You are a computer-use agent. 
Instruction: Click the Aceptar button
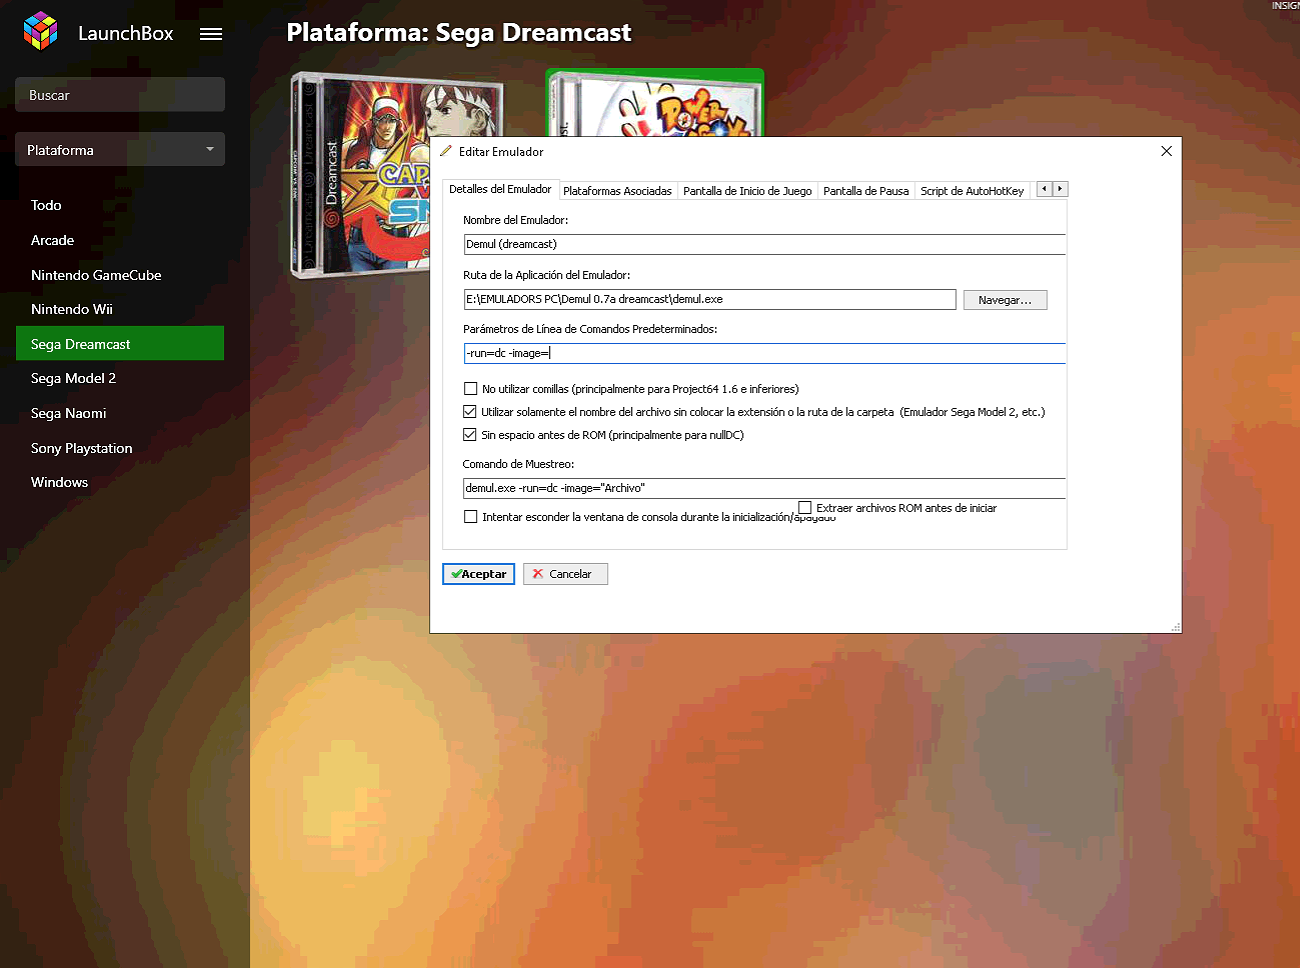(478, 574)
